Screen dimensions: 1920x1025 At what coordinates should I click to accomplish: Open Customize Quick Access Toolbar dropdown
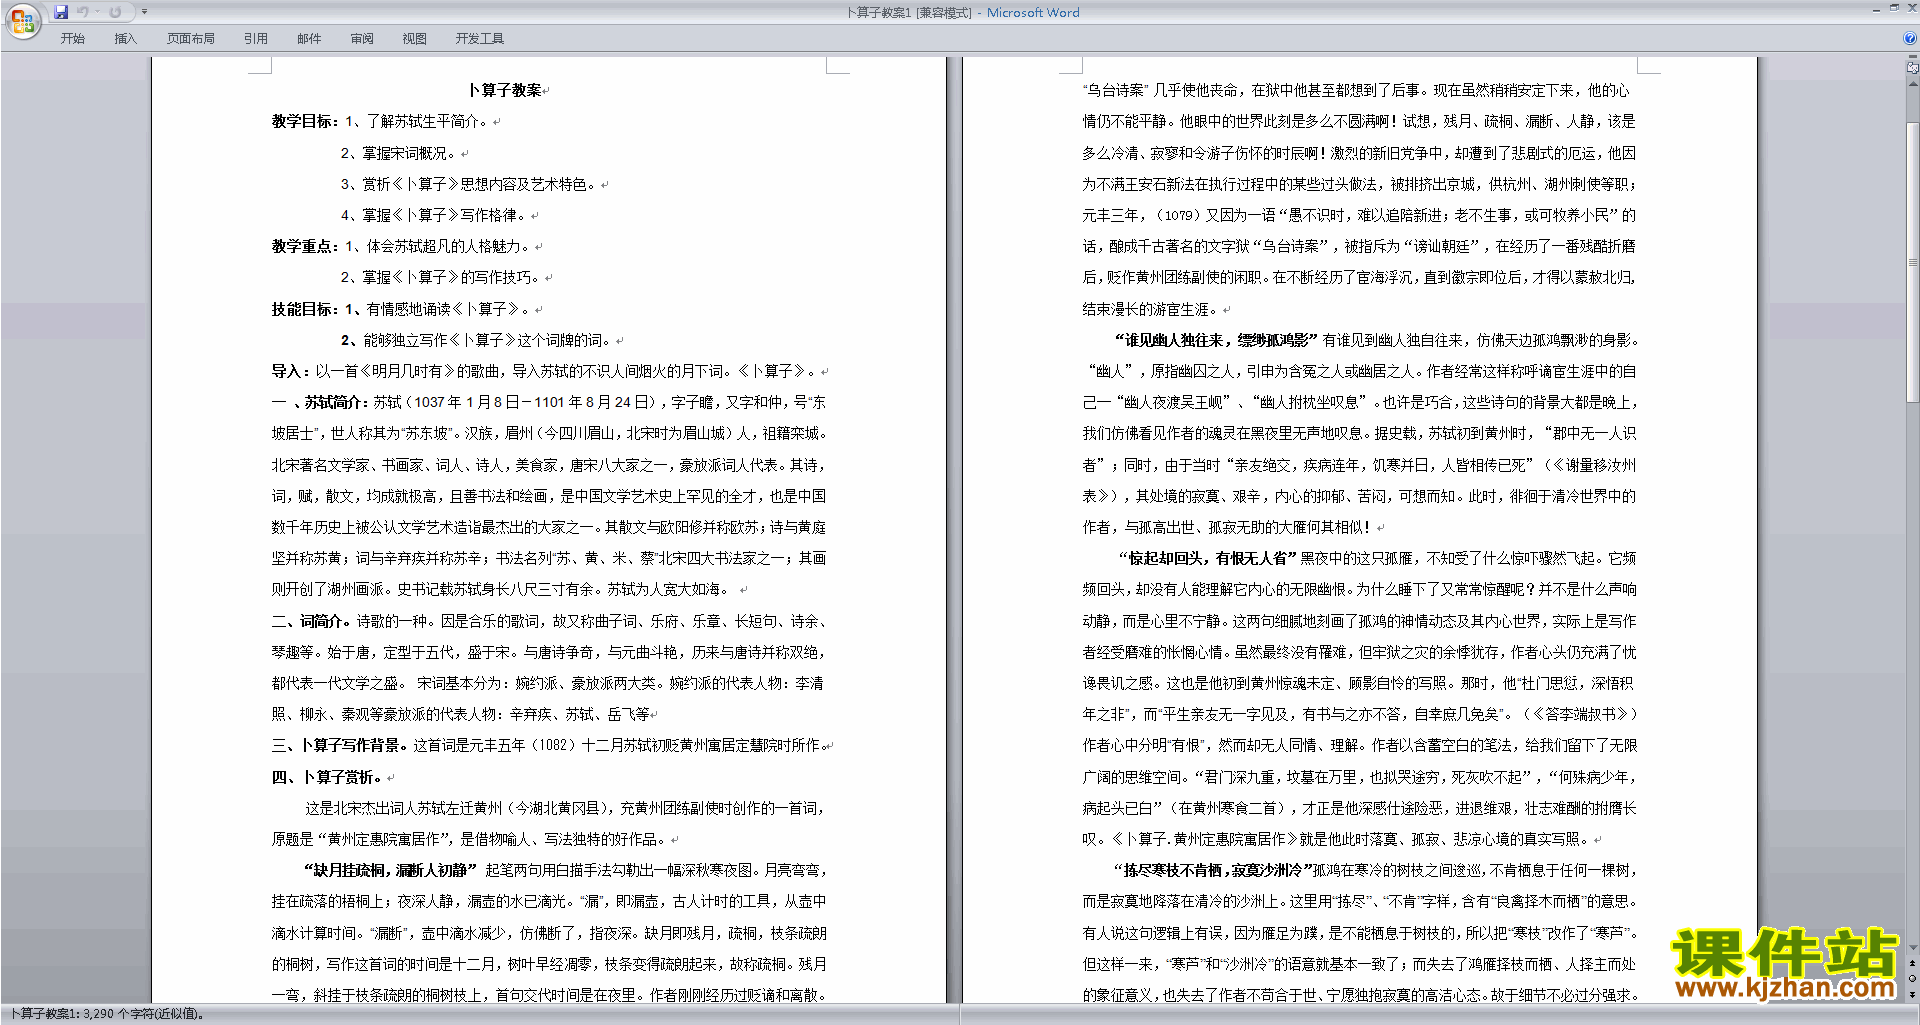click(144, 12)
